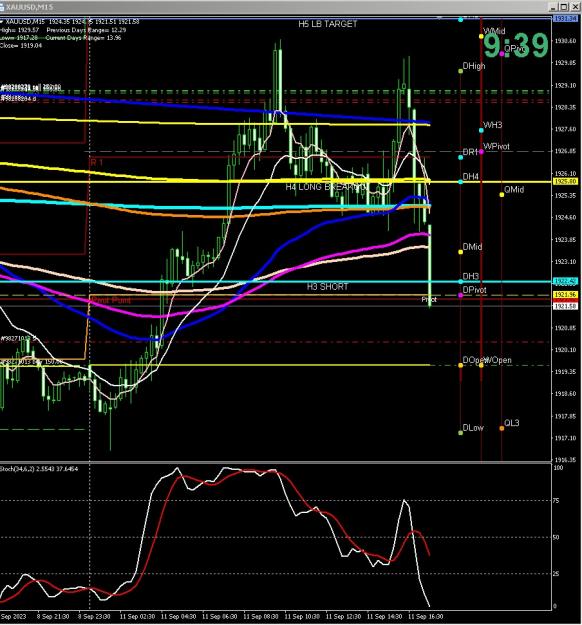This screenshot has width=582, height=625.
Task: Select the red Pivot Point label
Action: (x=111, y=300)
